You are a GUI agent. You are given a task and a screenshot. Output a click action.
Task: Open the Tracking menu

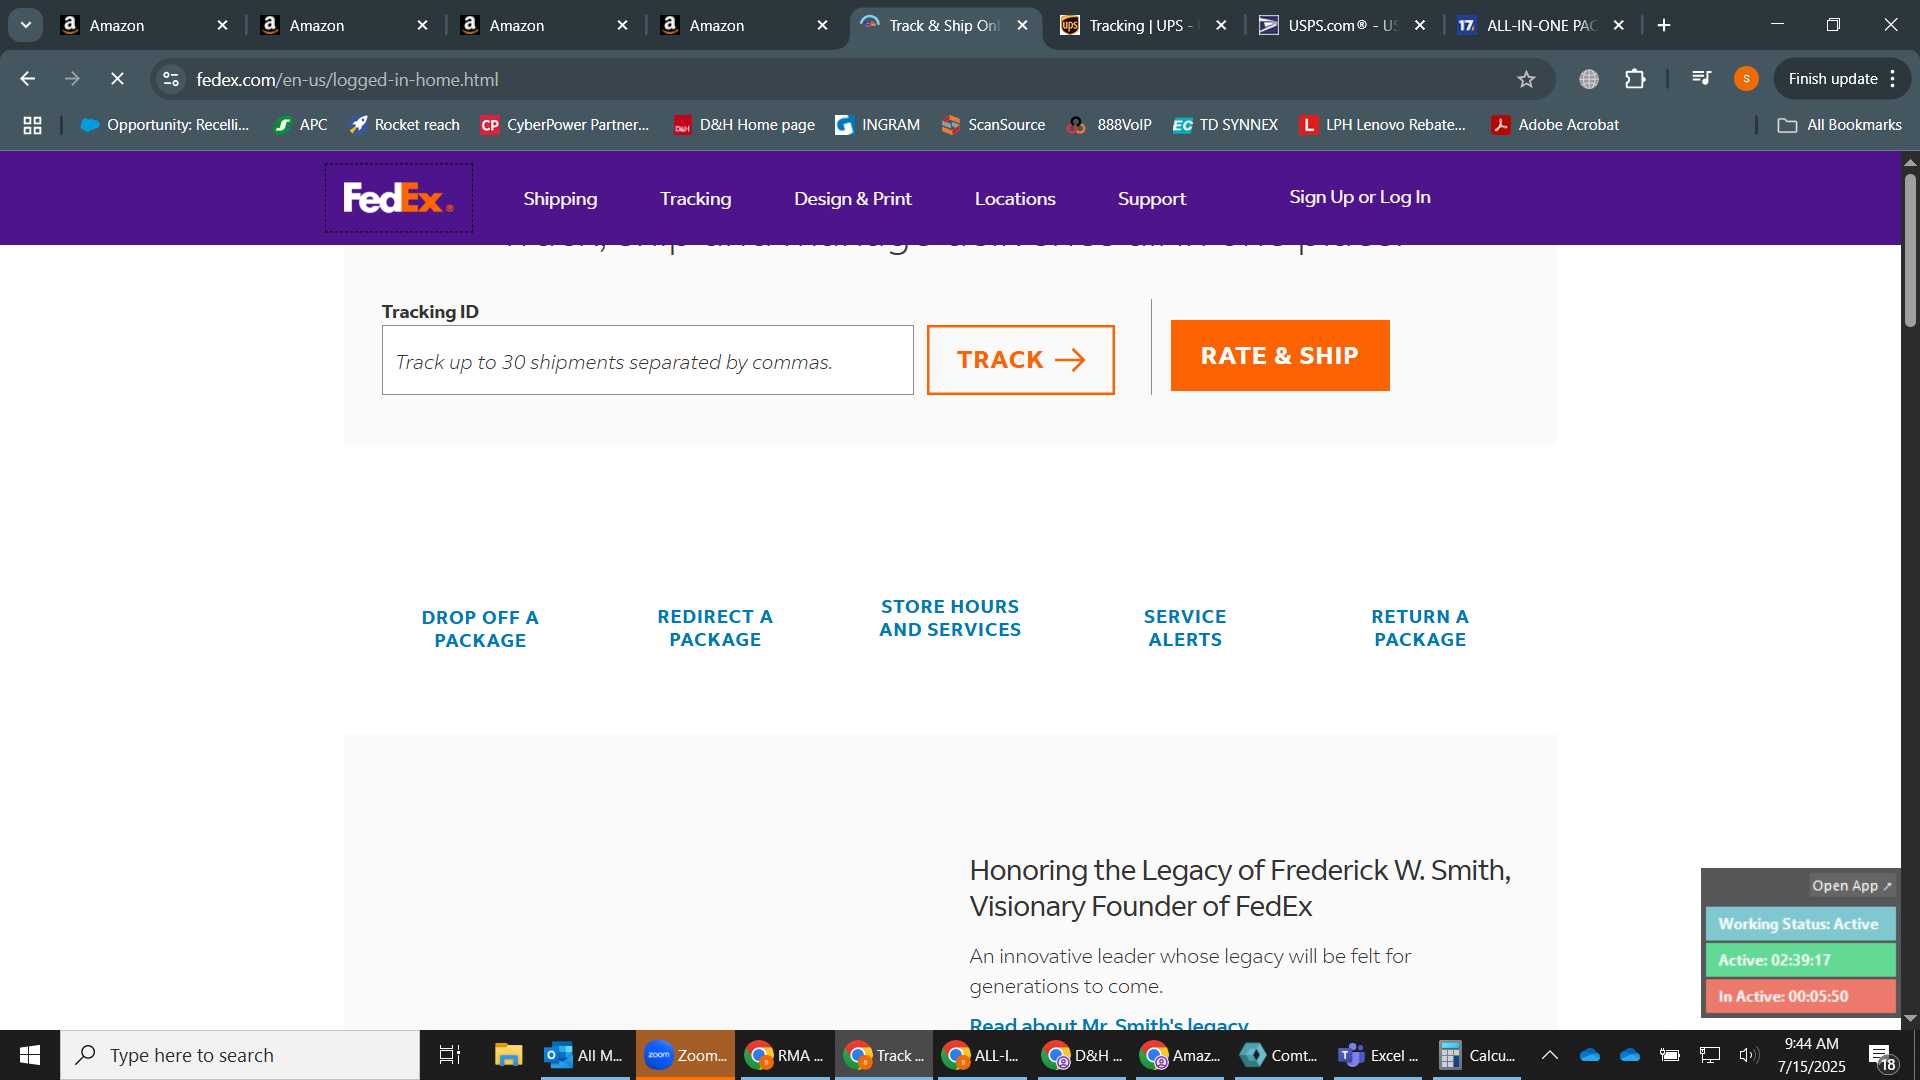pyautogui.click(x=695, y=199)
